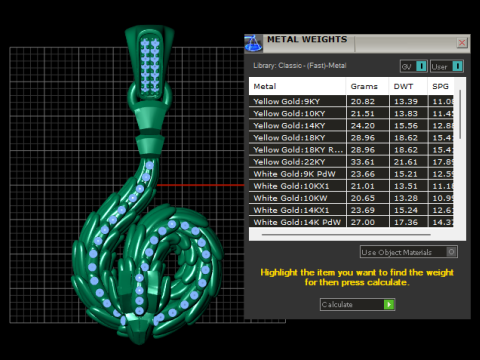Select the White Gold:9K PdW row
This screenshot has width=480, height=360.
pos(351,174)
